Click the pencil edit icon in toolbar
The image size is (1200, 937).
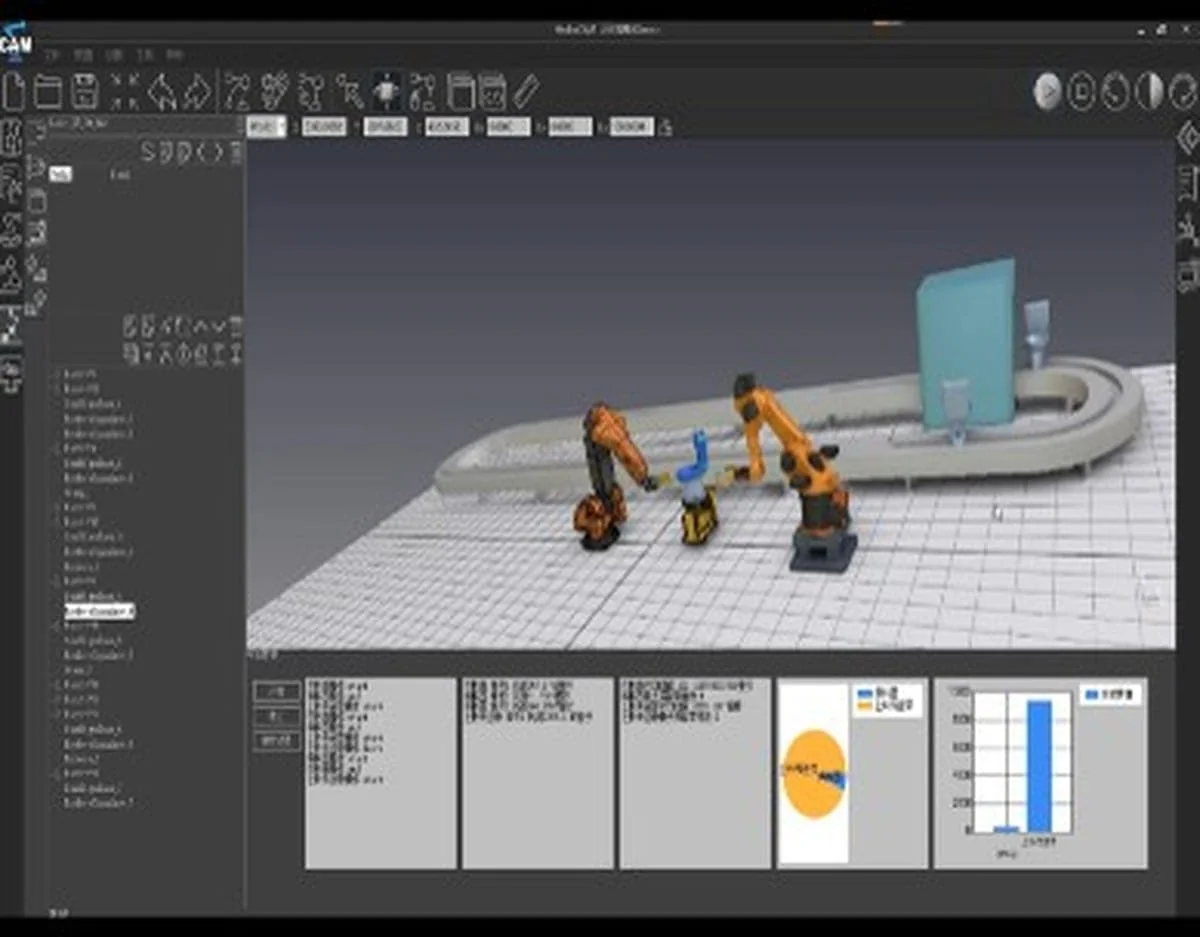[x=526, y=92]
